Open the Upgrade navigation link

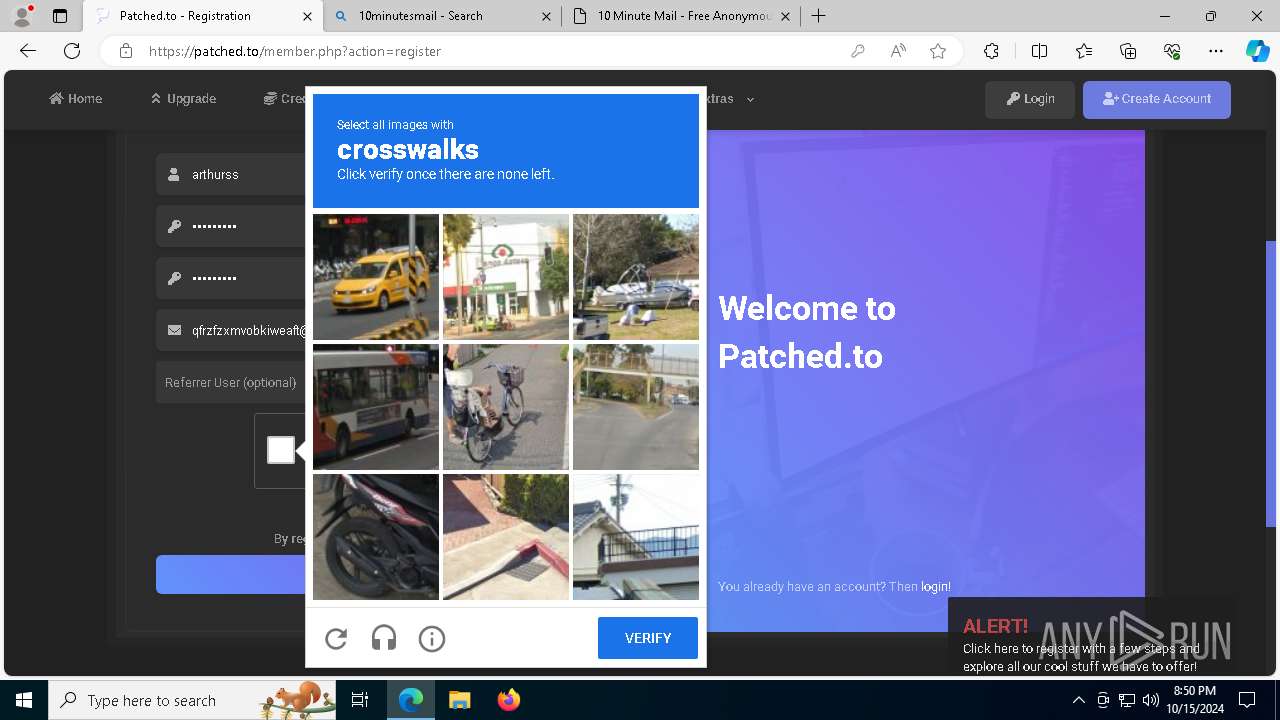click(x=183, y=98)
